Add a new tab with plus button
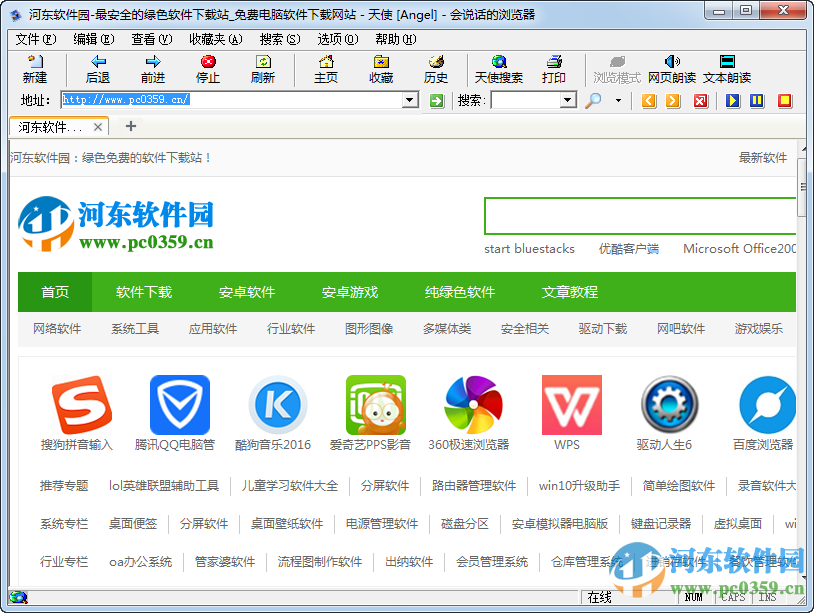The width and height of the screenshot is (814, 613). click(x=131, y=126)
